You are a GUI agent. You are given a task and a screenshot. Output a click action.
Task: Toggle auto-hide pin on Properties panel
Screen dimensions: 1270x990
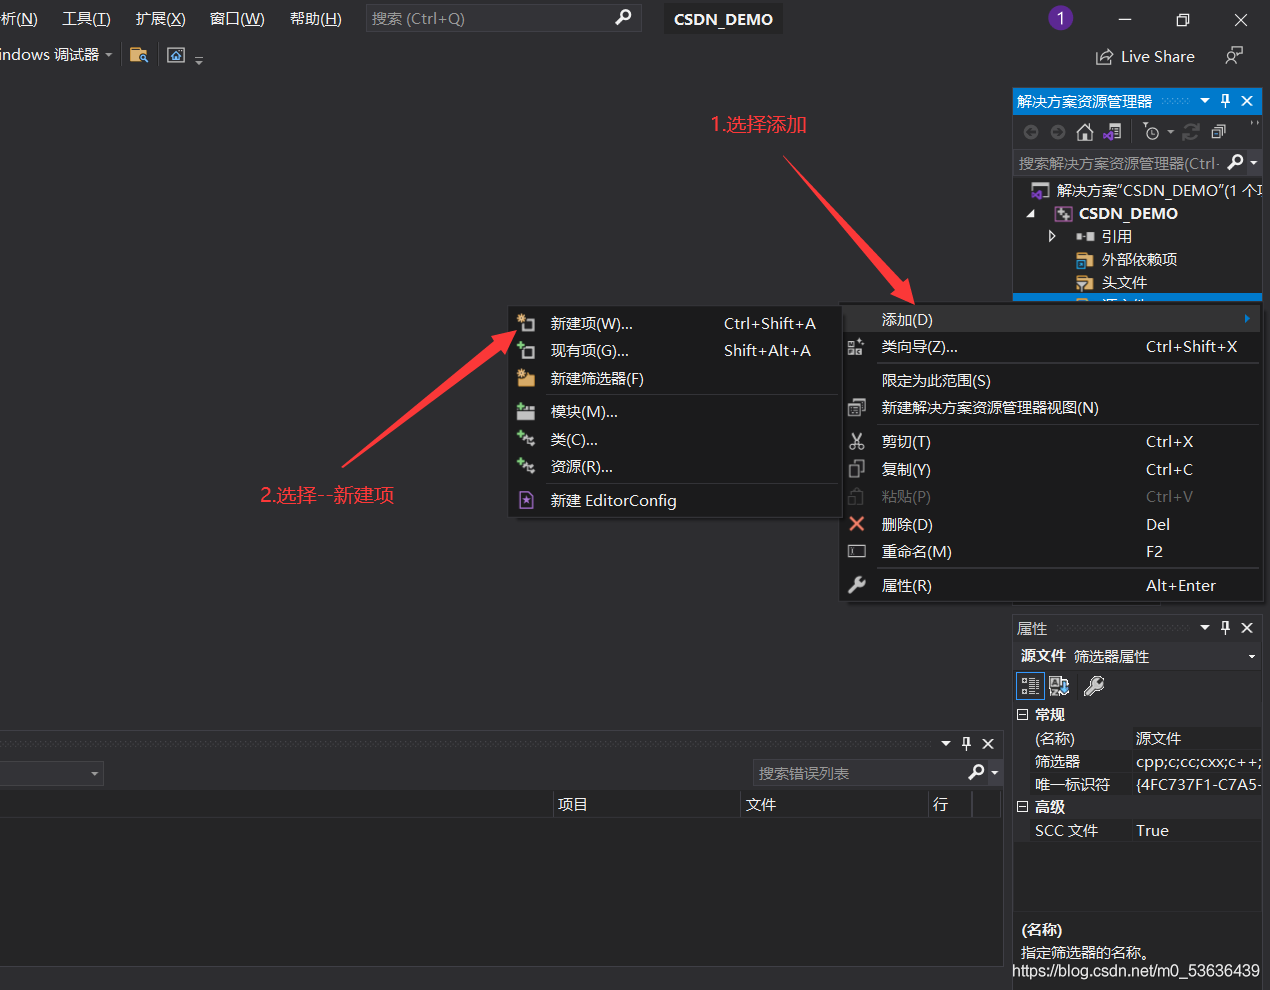[x=1225, y=628]
